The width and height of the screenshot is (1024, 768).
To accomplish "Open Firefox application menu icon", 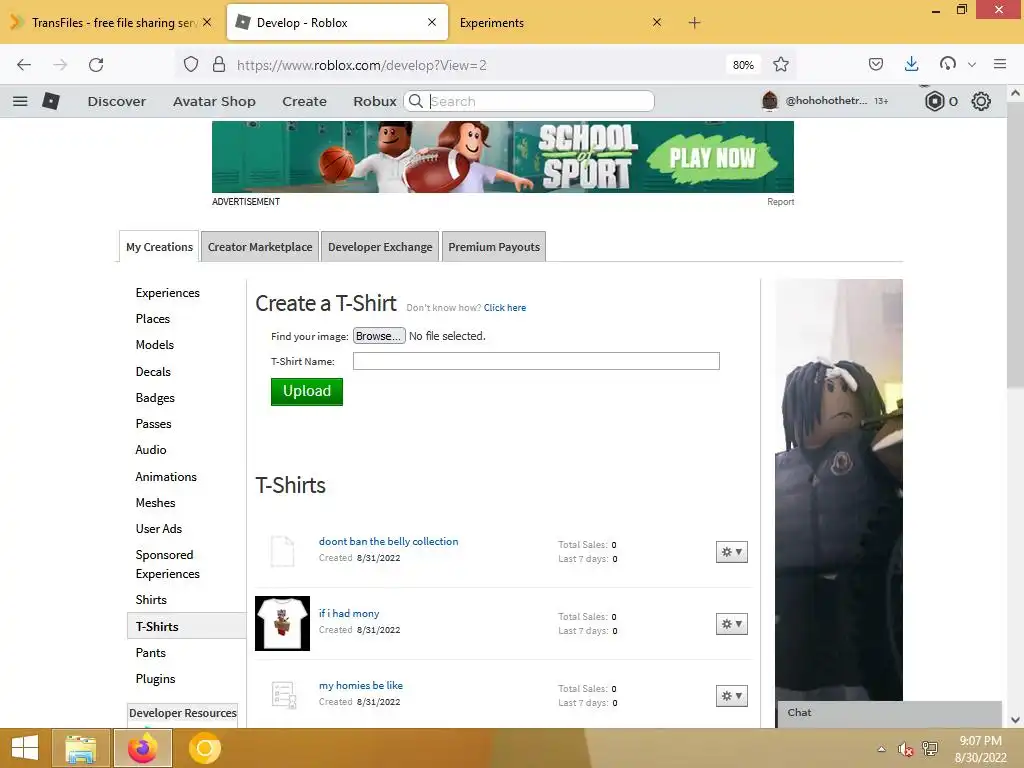I will tap(1000, 64).
